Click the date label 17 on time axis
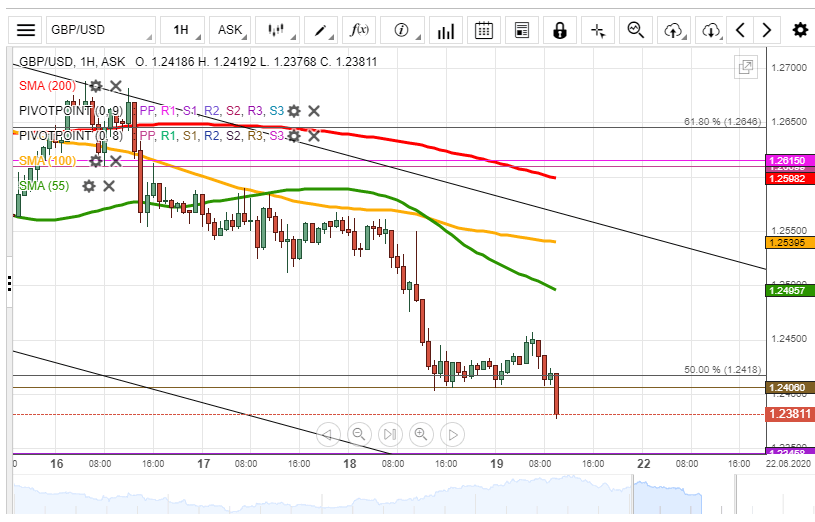This screenshot has height=522, width=815. pyautogui.click(x=203, y=464)
